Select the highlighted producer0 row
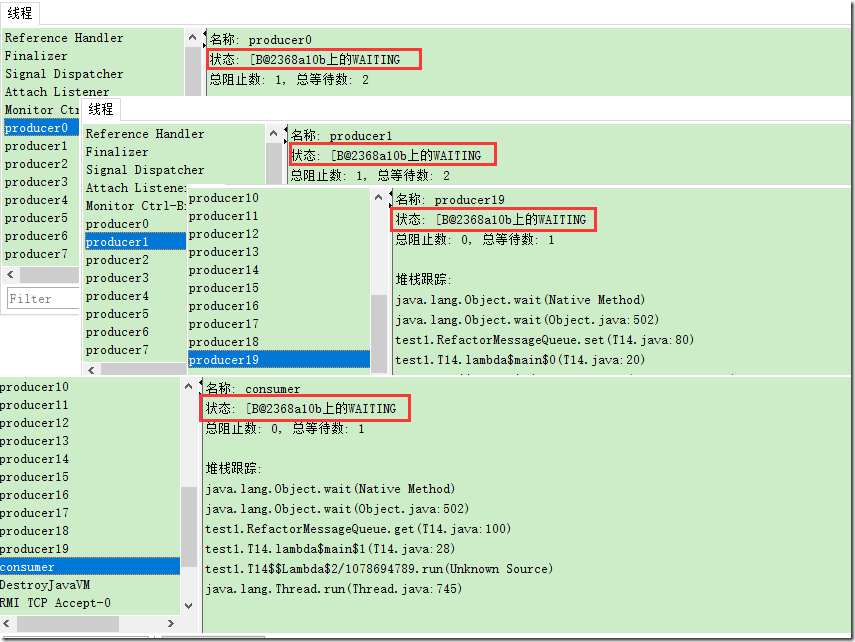855x642 pixels. [41, 128]
